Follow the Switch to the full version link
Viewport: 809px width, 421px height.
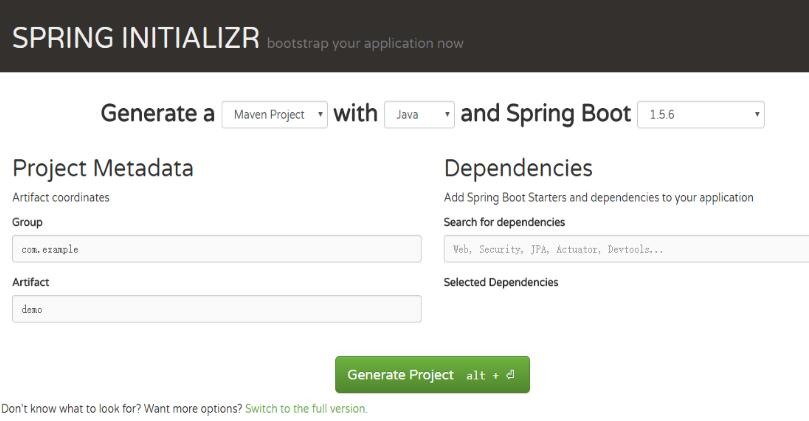306,409
